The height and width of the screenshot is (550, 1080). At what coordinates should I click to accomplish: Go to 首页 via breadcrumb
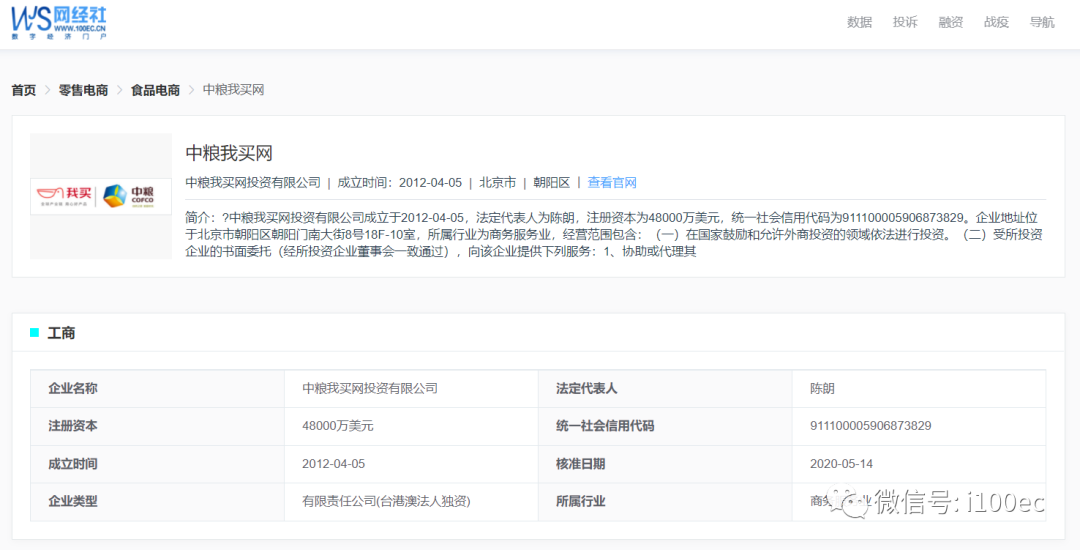pos(24,90)
